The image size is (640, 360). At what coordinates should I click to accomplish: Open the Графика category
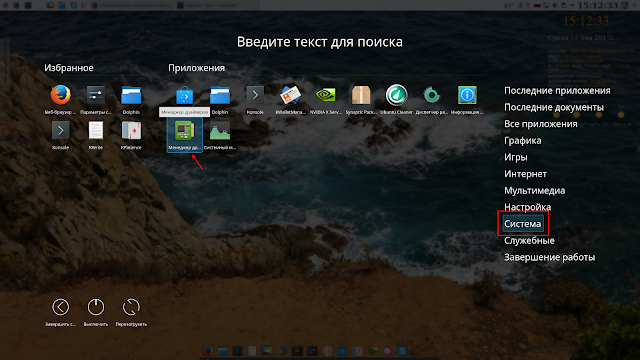pyautogui.click(x=523, y=141)
